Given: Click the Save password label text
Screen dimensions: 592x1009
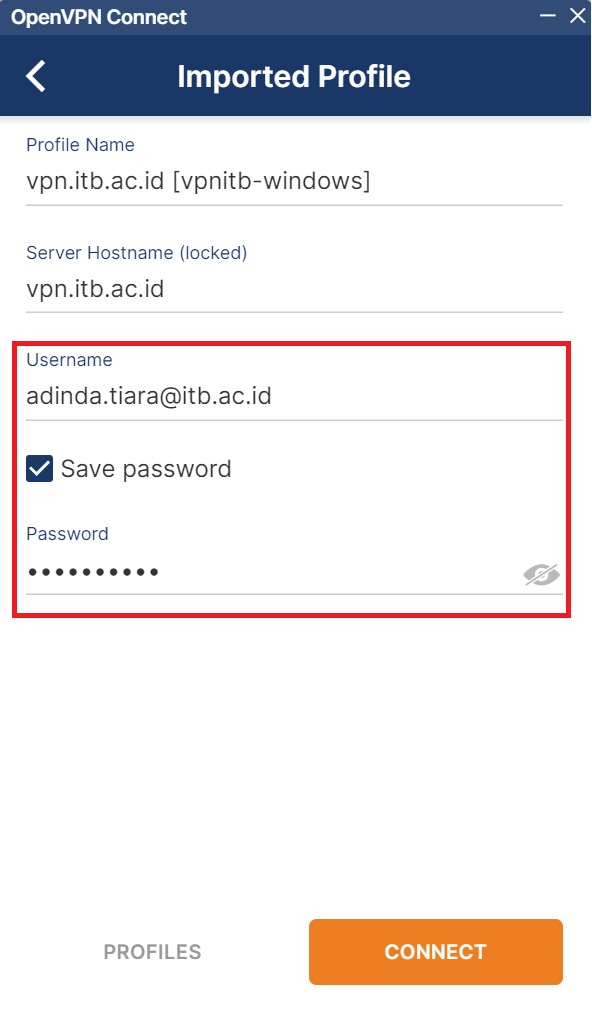Looking at the screenshot, I should (x=146, y=468).
